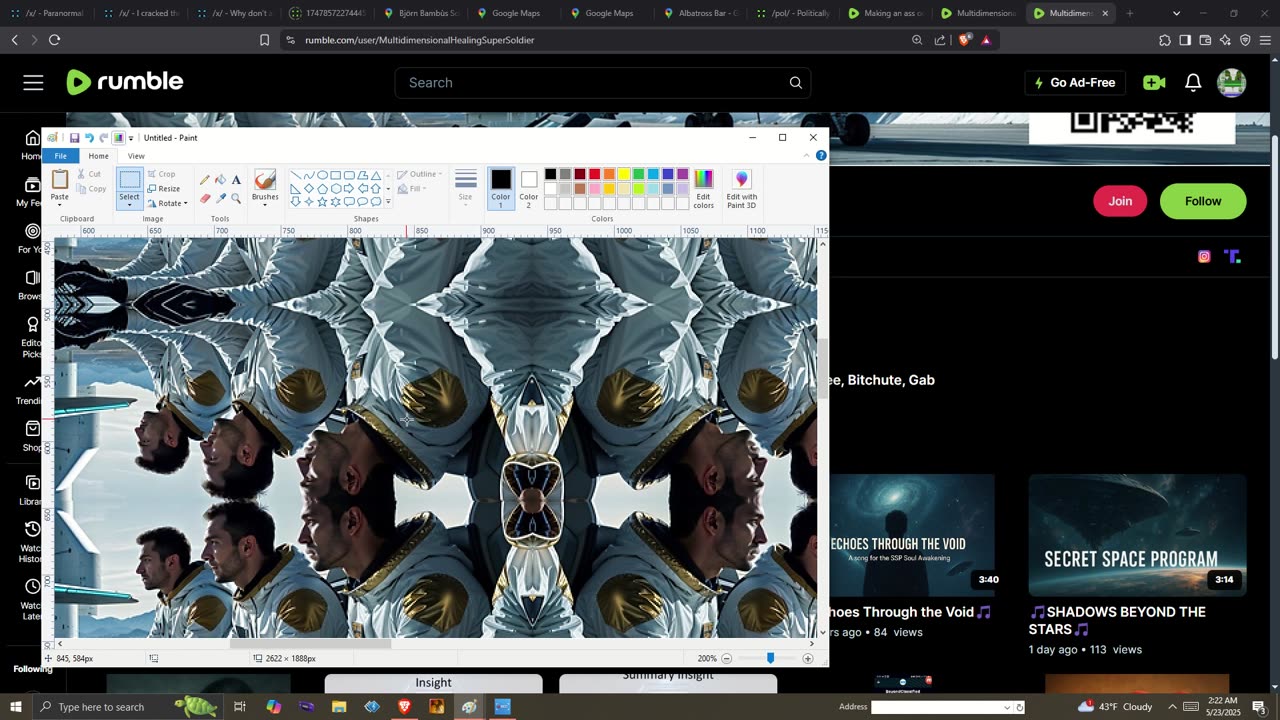Image resolution: width=1280 pixels, height=720 pixels.
Task: Click the Join button on Rumble
Action: pos(1120,201)
